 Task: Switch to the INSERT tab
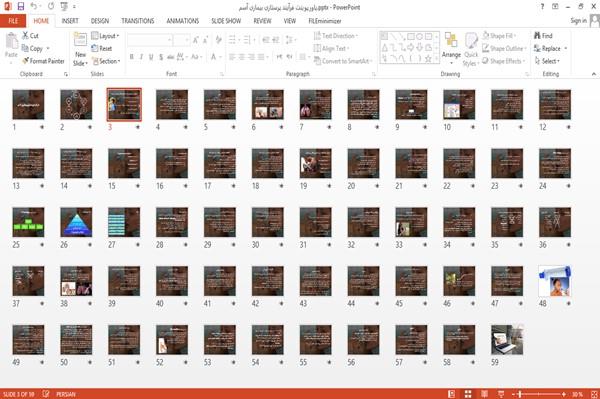(70, 21)
